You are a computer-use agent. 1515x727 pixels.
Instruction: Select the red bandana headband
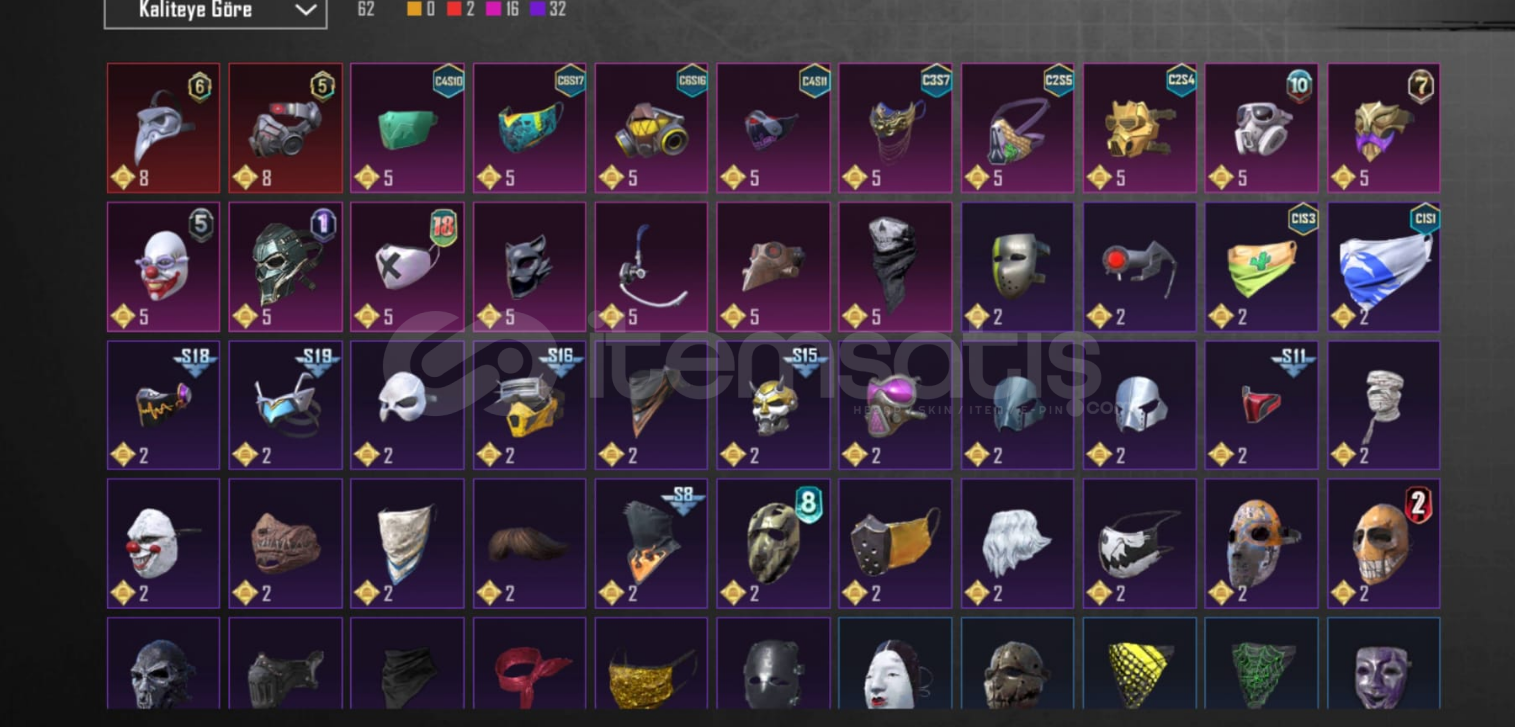click(529, 664)
